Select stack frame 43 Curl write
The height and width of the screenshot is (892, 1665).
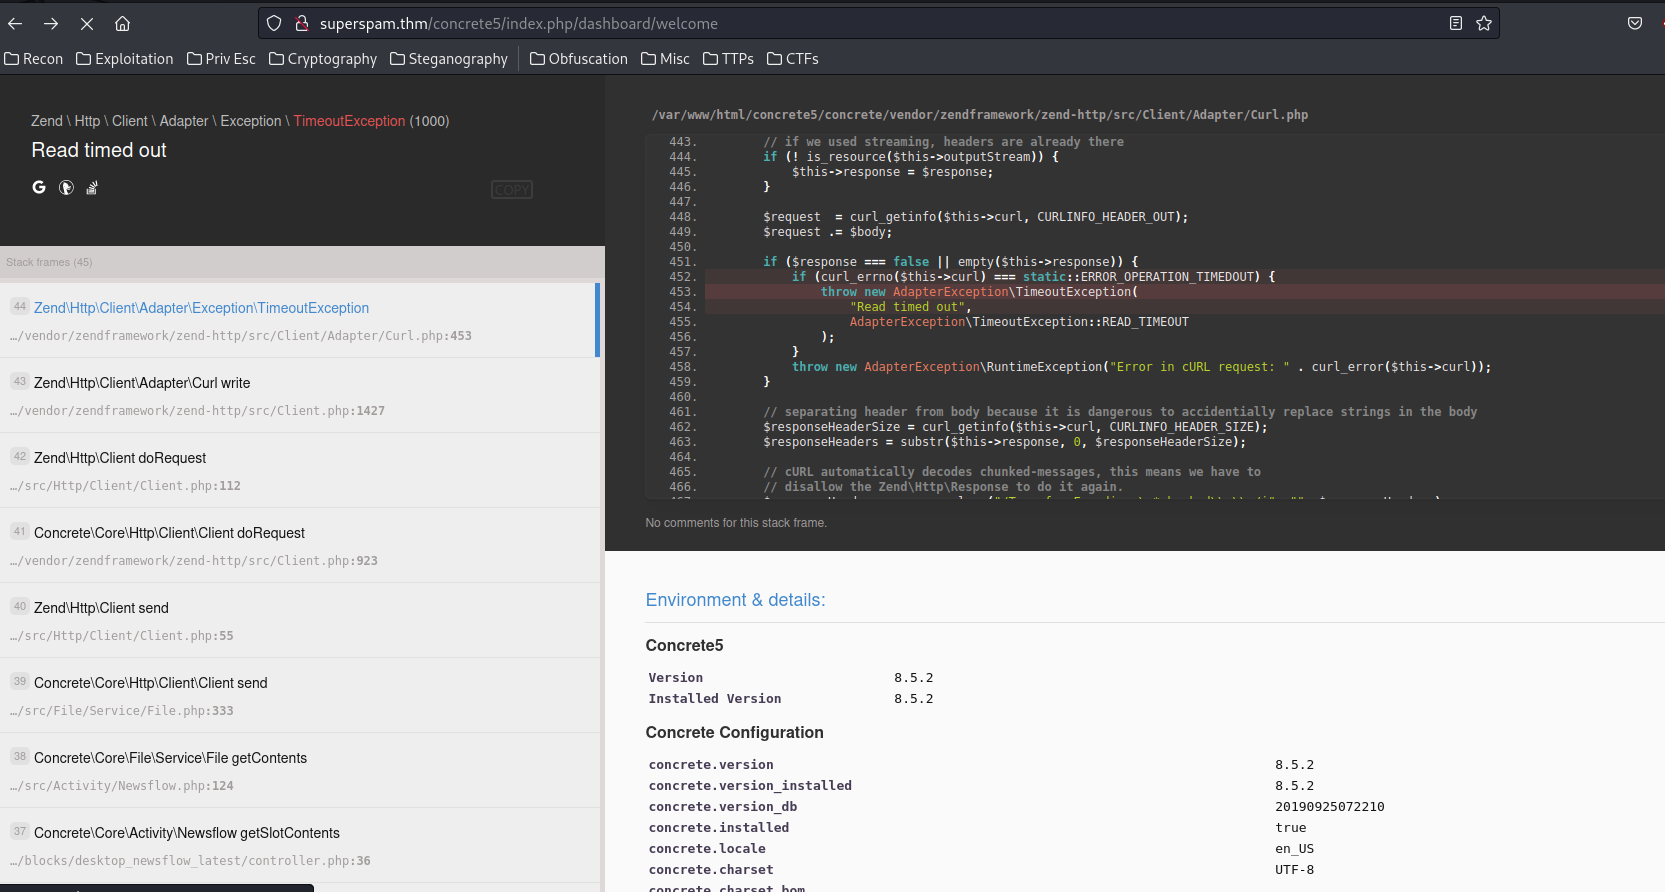click(300, 395)
